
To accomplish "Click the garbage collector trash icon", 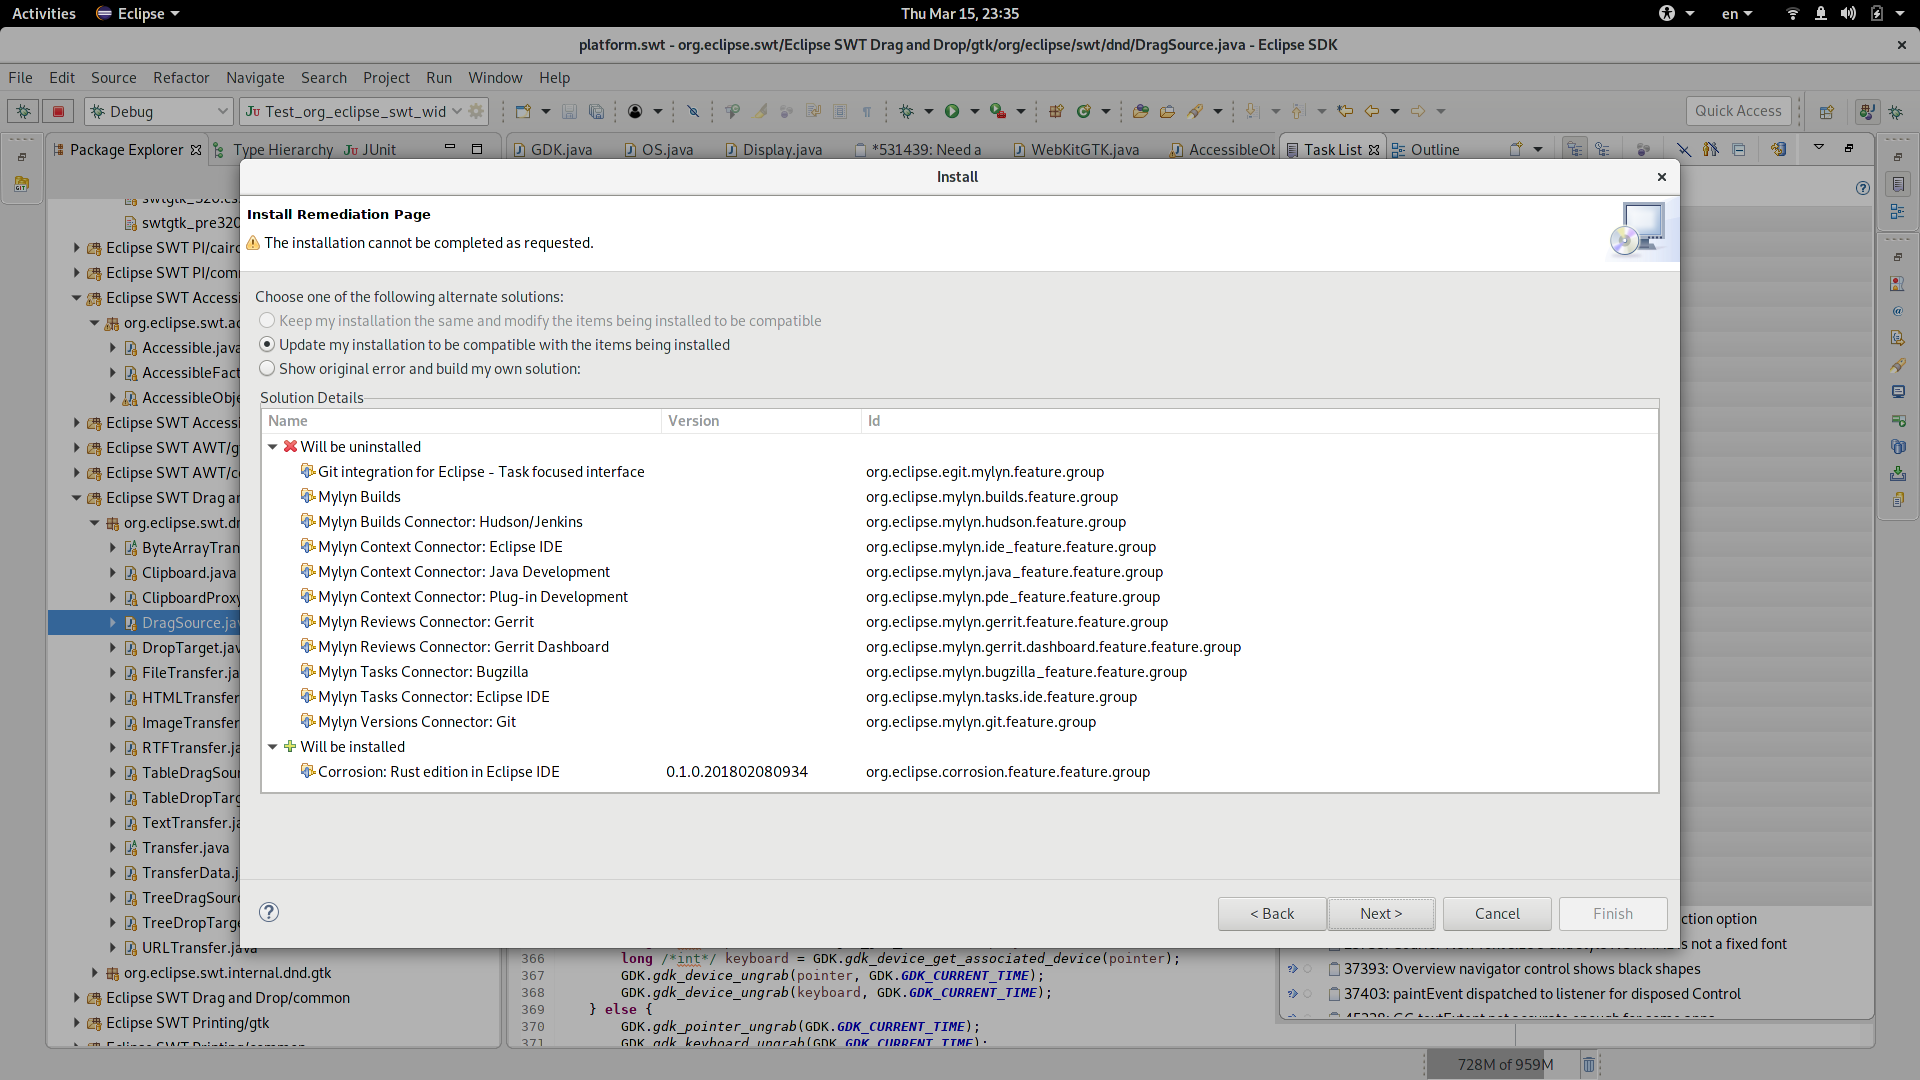I will click(x=1588, y=1064).
